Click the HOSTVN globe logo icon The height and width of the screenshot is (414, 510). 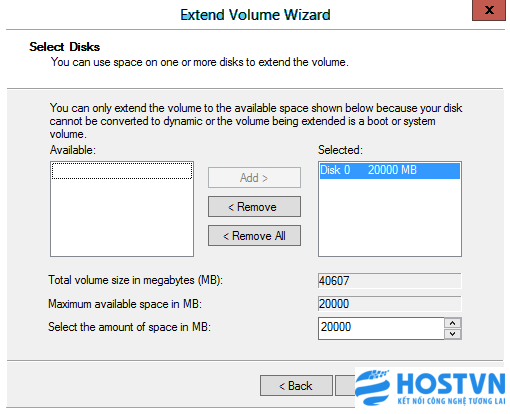pyautogui.click(x=372, y=387)
